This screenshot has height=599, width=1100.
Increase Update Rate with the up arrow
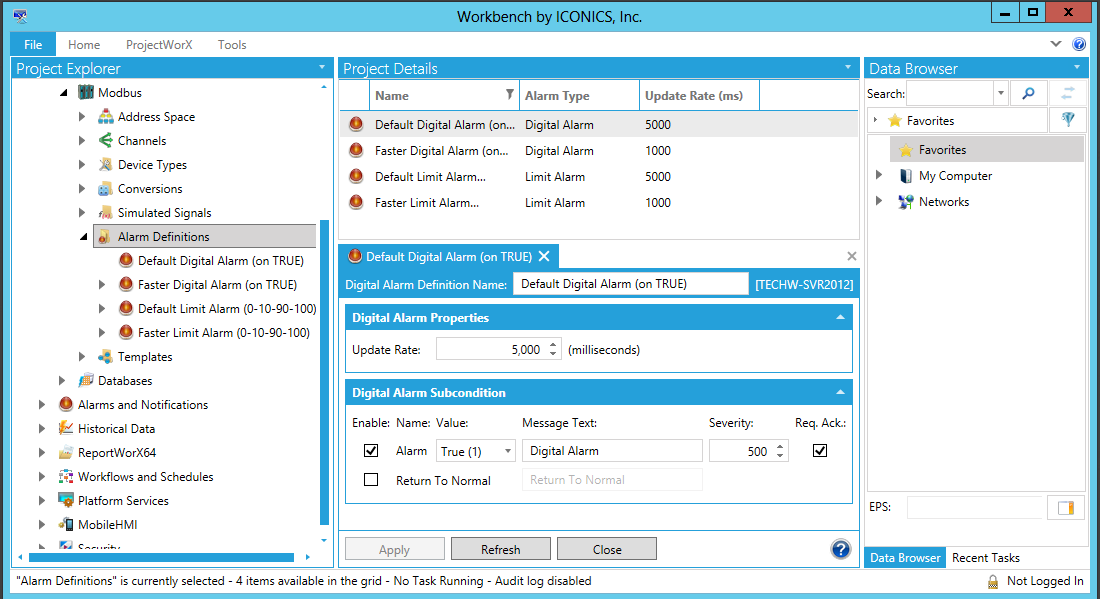553,345
